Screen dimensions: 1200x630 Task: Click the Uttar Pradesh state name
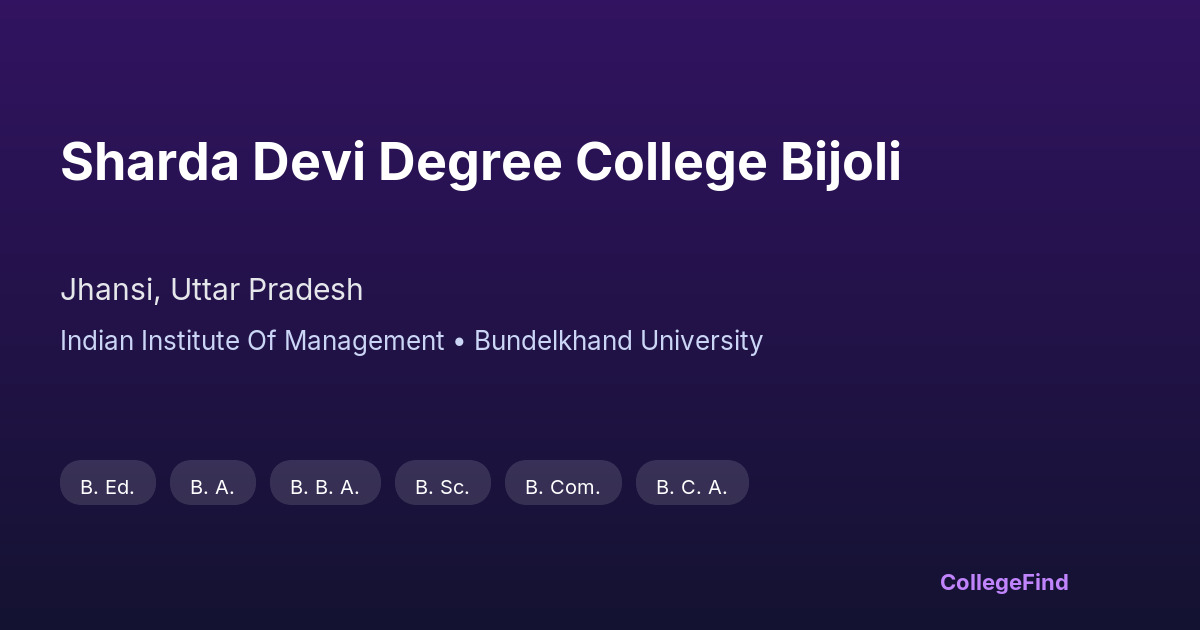(x=266, y=290)
